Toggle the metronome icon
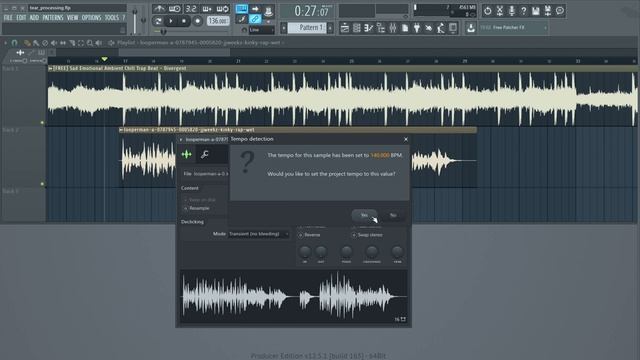640x360 pixels. pyautogui.click(x=159, y=9)
